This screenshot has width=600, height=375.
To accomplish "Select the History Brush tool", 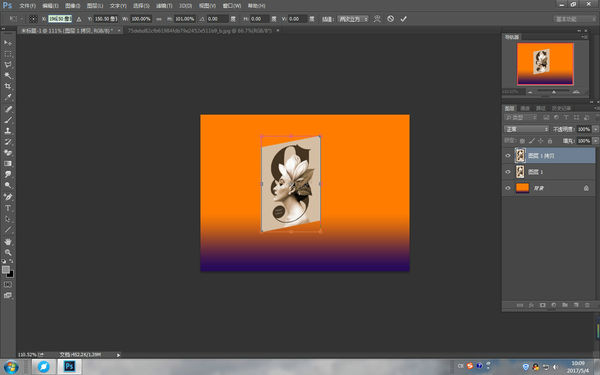I will click(8, 142).
